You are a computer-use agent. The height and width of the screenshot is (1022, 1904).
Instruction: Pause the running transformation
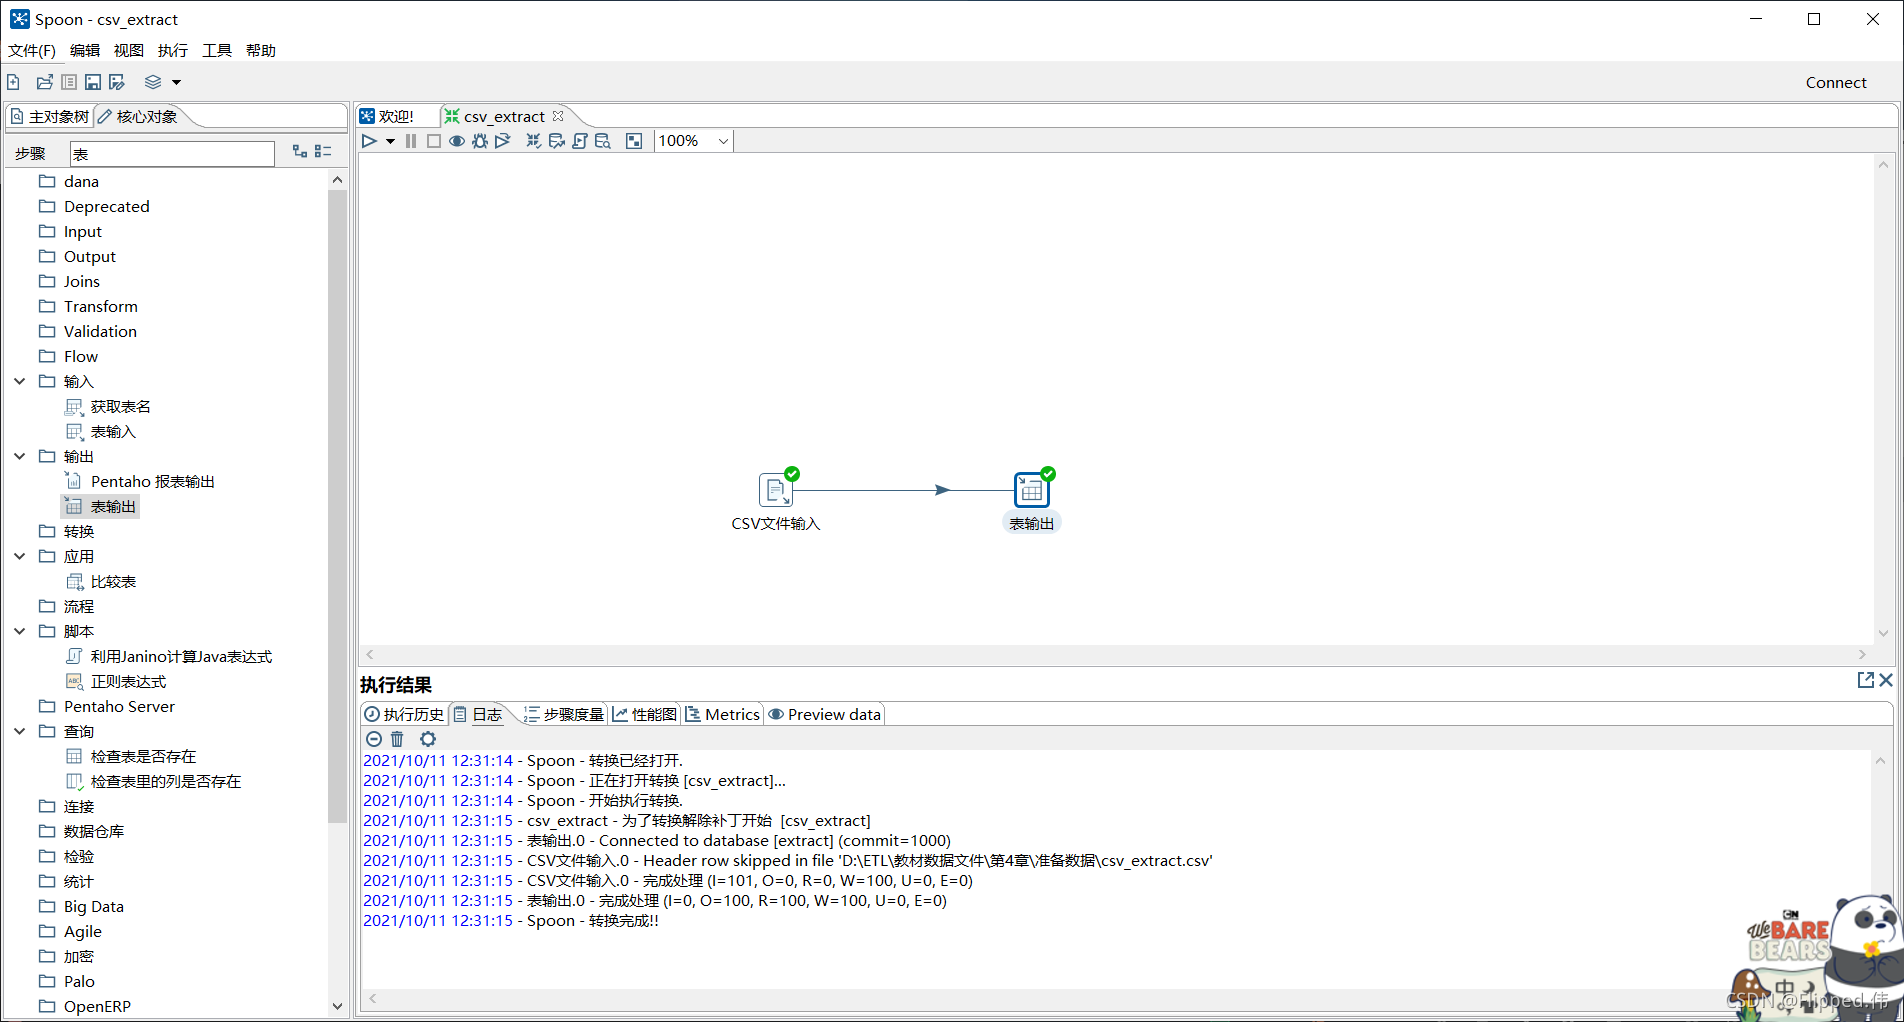click(x=411, y=141)
